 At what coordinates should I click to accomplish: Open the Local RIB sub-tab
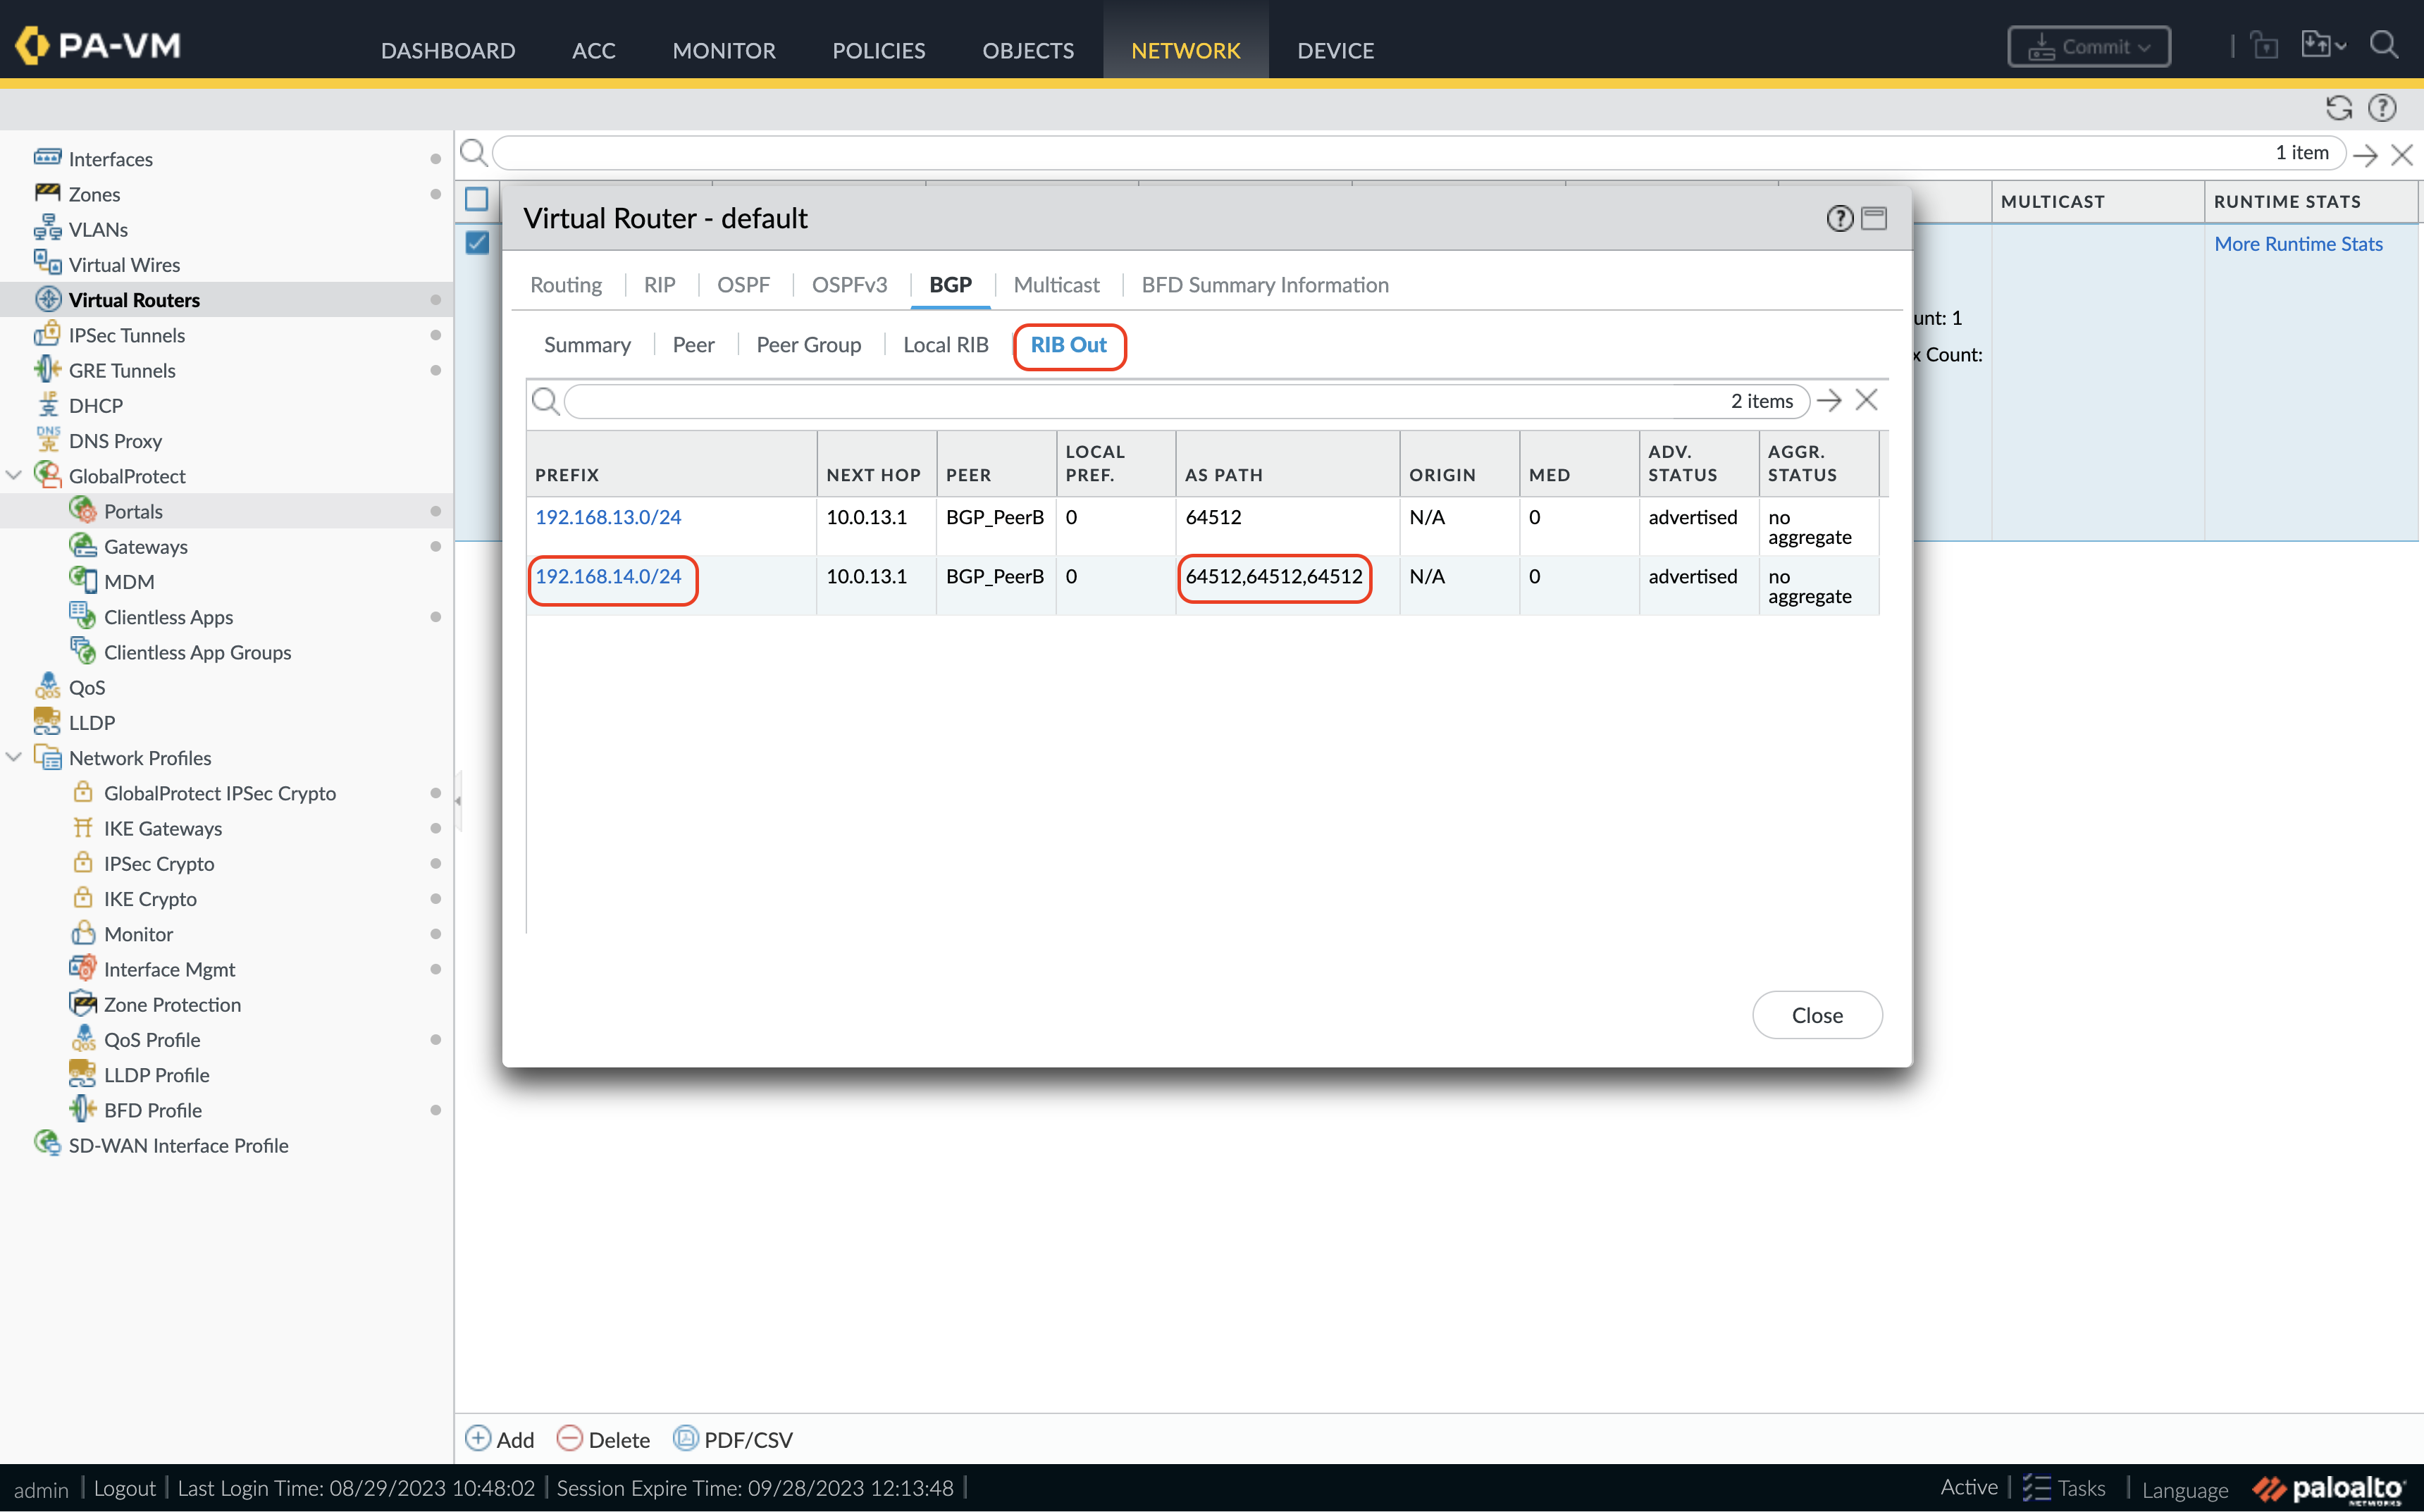coord(945,345)
